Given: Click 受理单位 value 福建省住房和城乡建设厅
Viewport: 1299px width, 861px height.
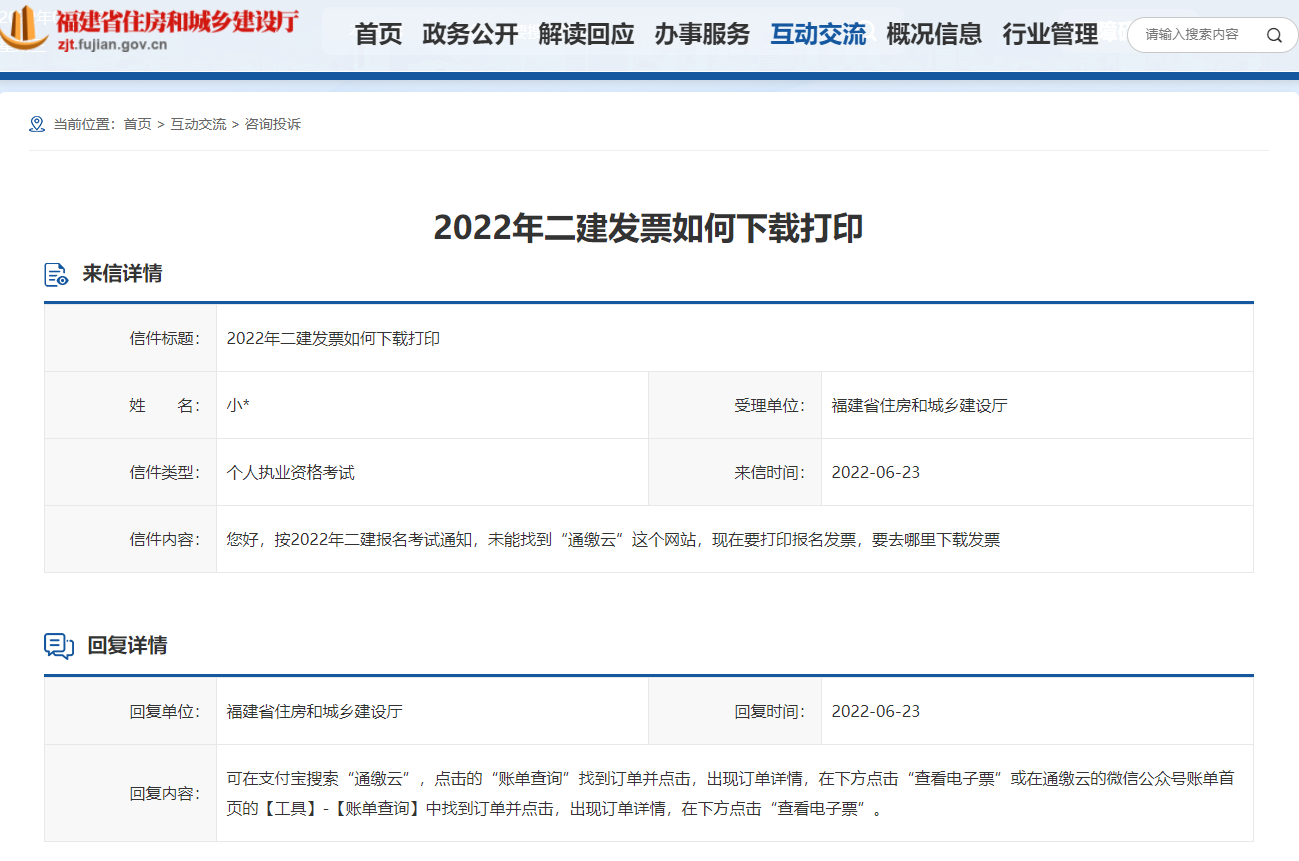Looking at the screenshot, I should (x=919, y=405).
